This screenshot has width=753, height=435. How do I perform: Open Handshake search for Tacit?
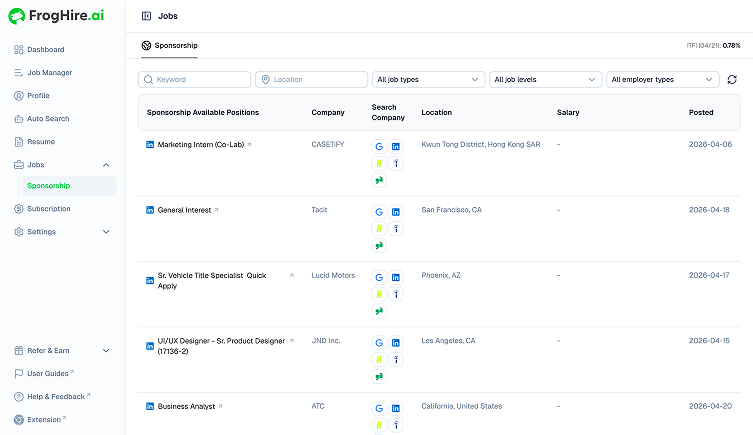pos(379,229)
